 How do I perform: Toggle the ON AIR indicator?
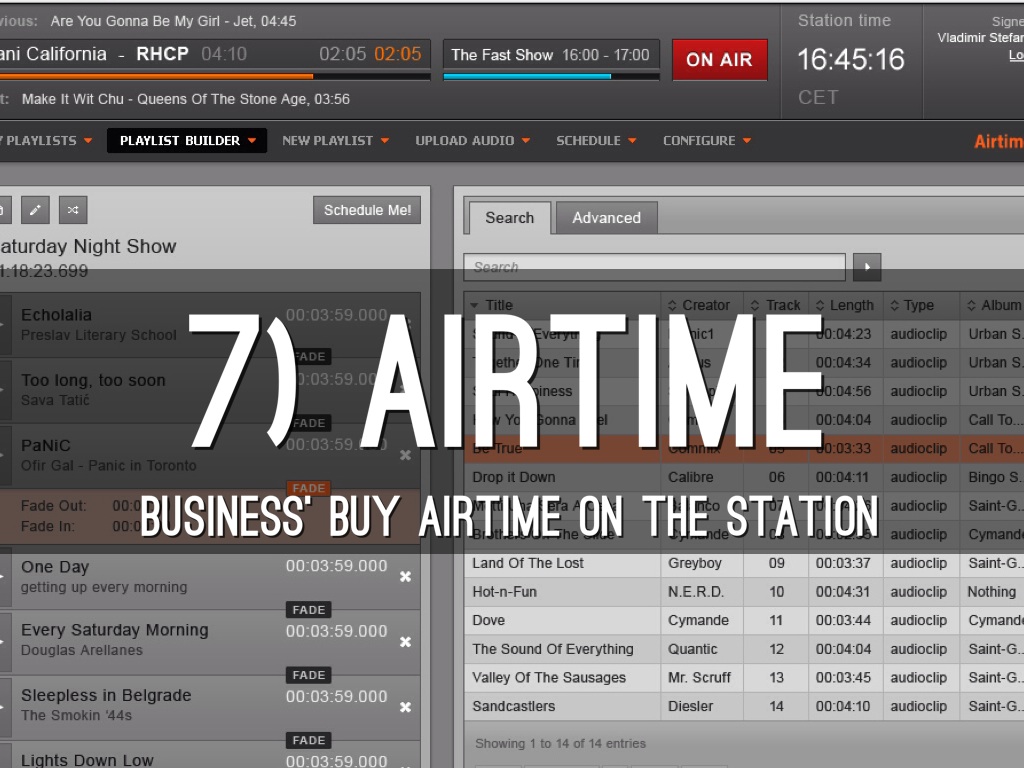(x=719, y=60)
